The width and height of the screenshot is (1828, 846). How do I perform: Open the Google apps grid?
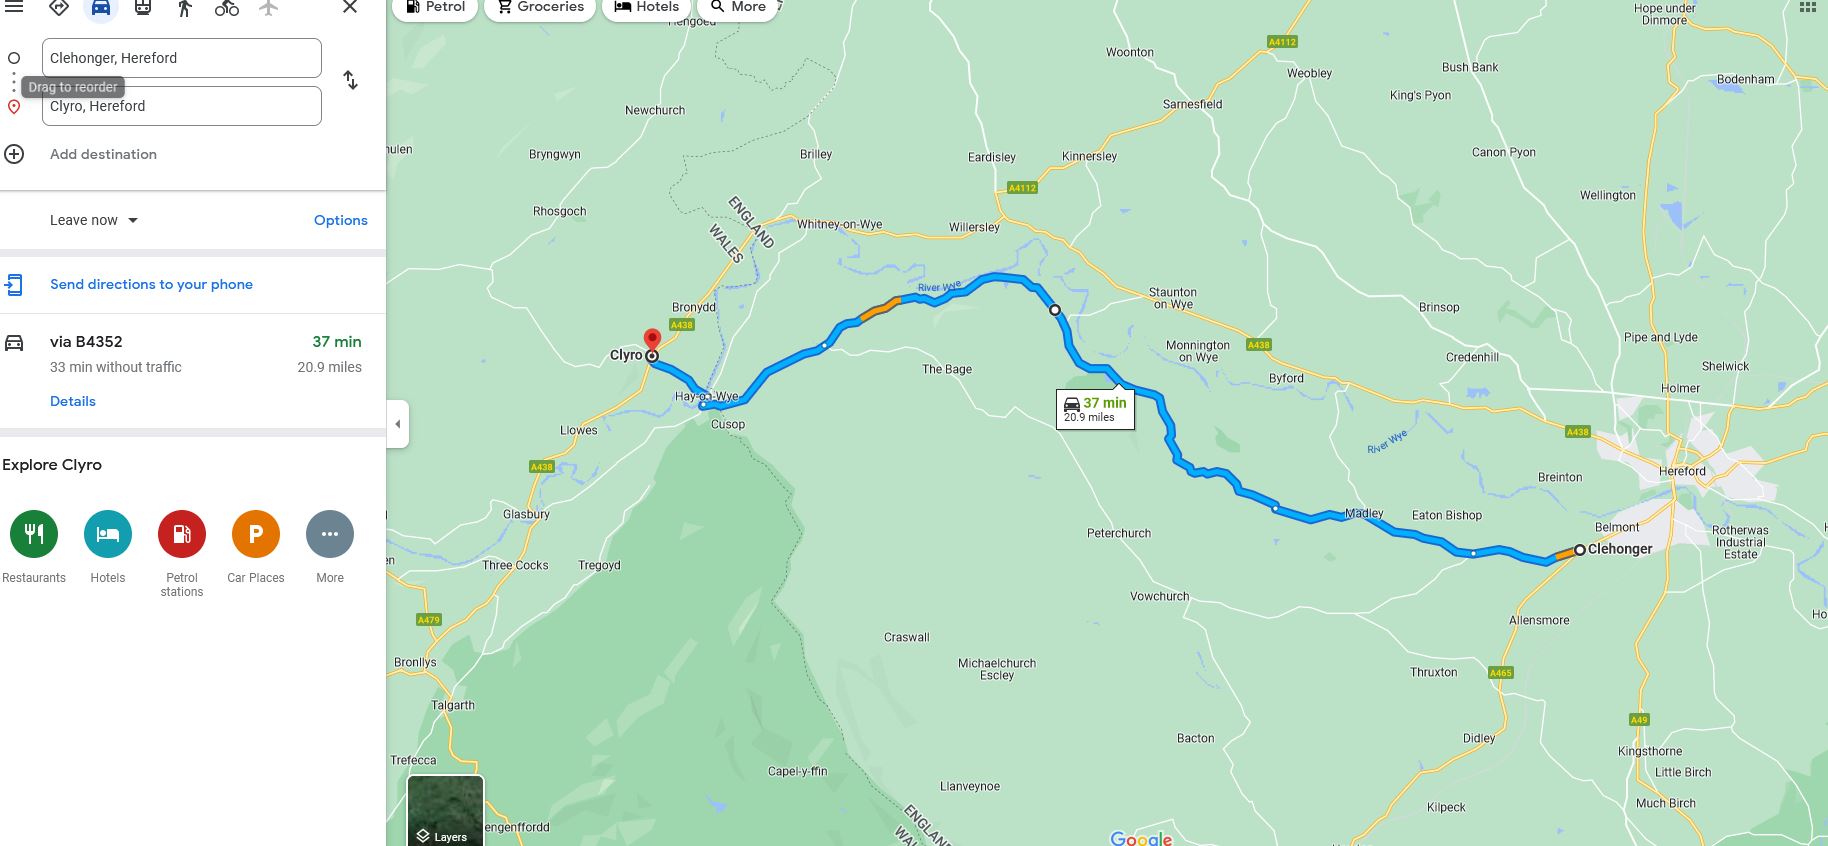pyautogui.click(x=1807, y=7)
